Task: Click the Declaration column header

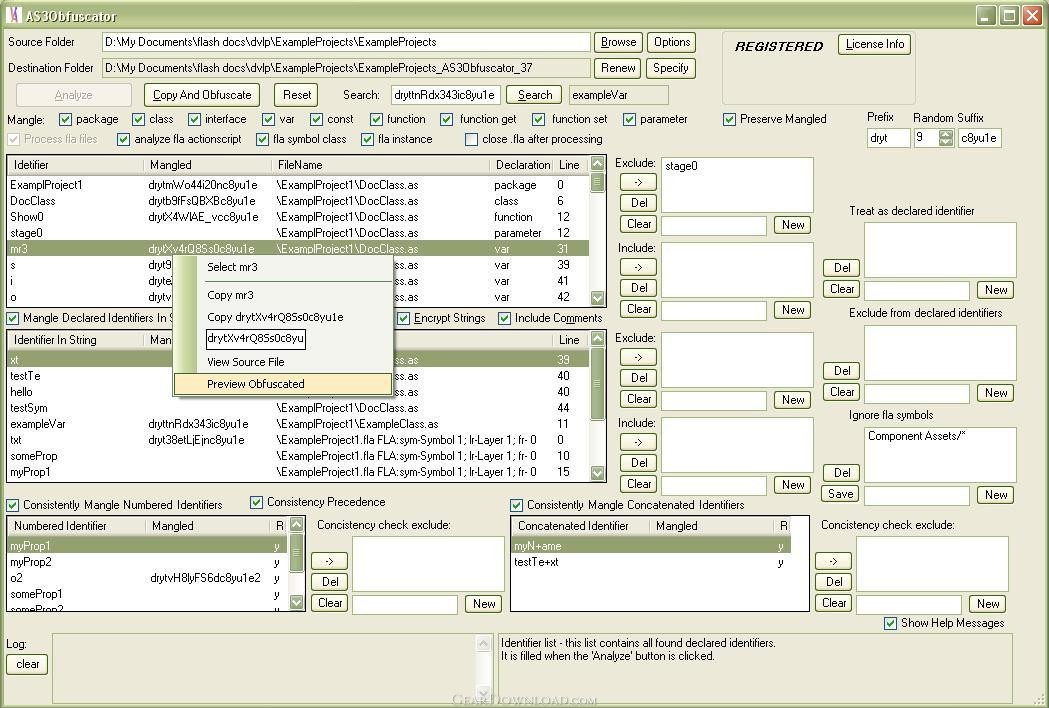Action: pyautogui.click(x=522, y=165)
